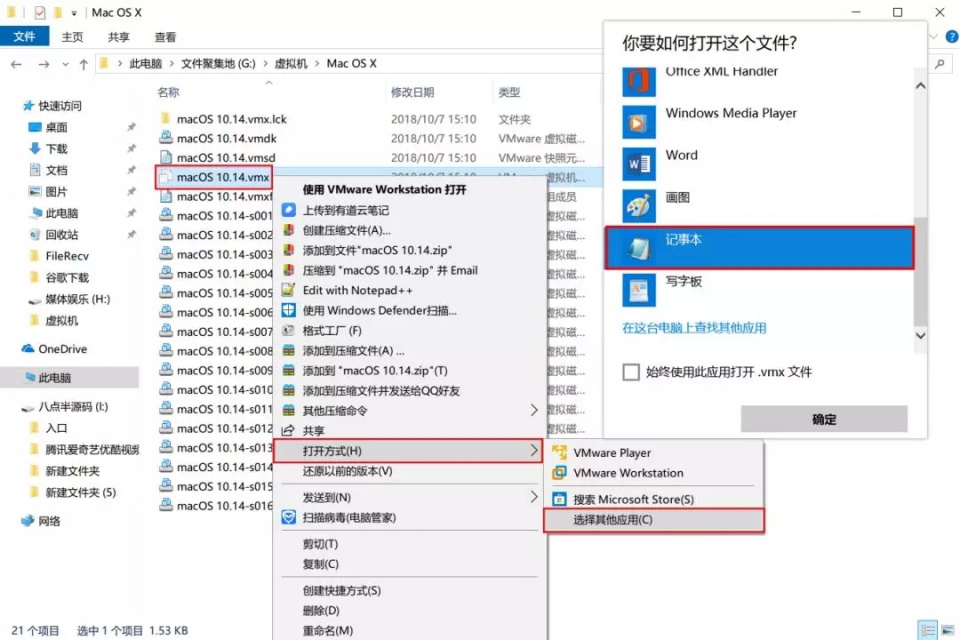Click '此电脑' in the address bar path

[x=146, y=64]
